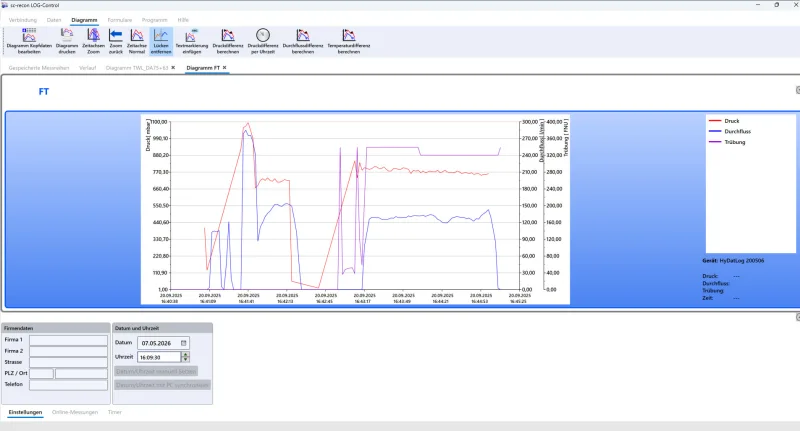Open the Hilfe menu
The image size is (800, 431).
pyautogui.click(x=183, y=20)
